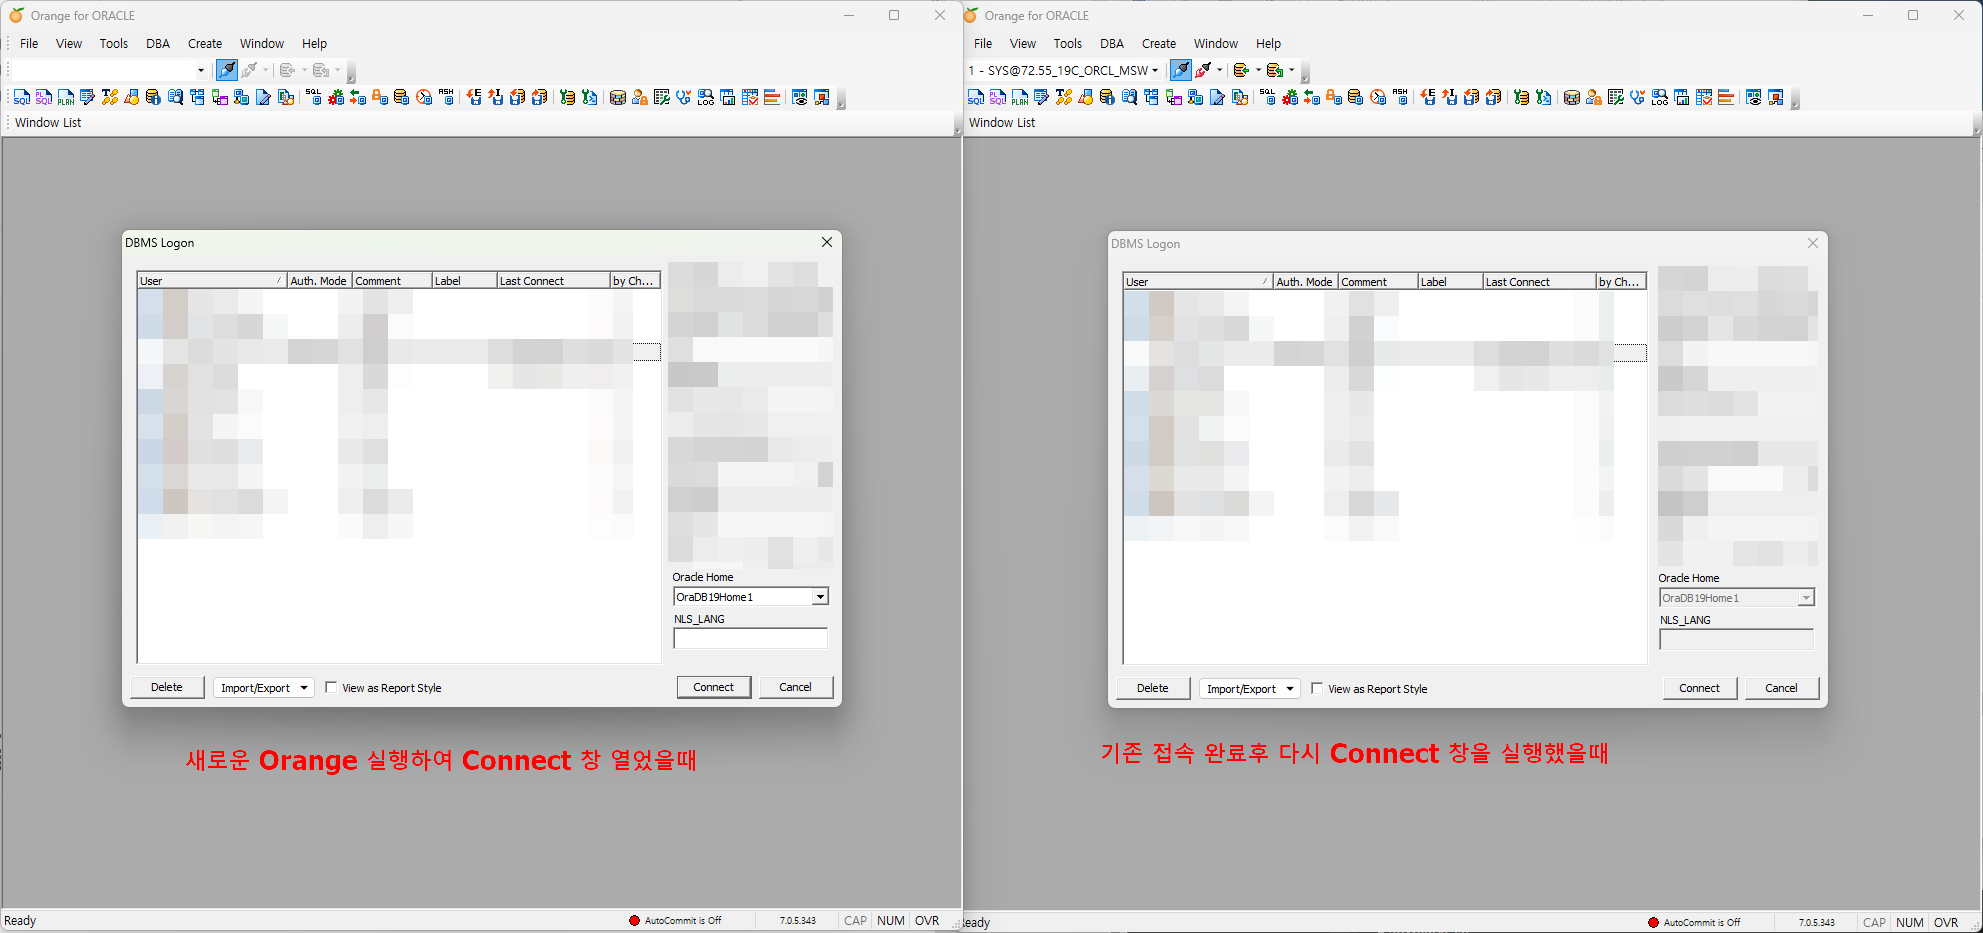This screenshot has height=933, width=1983.
Task: Click lock monitor icon in left window toolbar
Action: 380,97
